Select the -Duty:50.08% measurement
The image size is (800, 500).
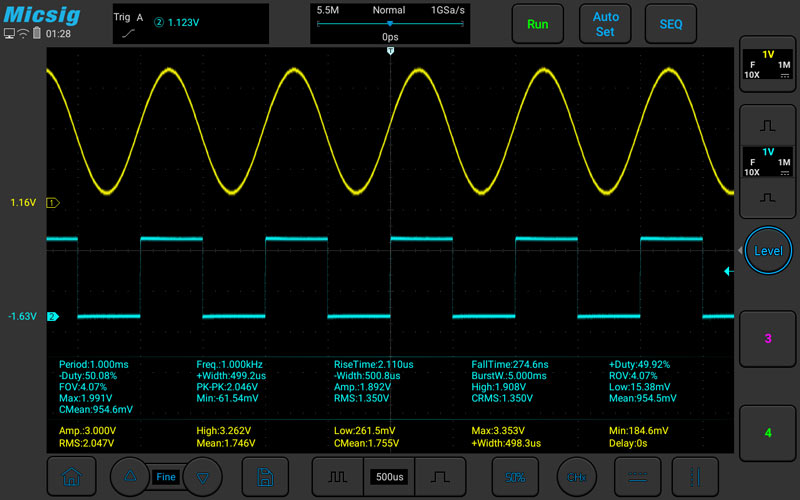(x=88, y=376)
